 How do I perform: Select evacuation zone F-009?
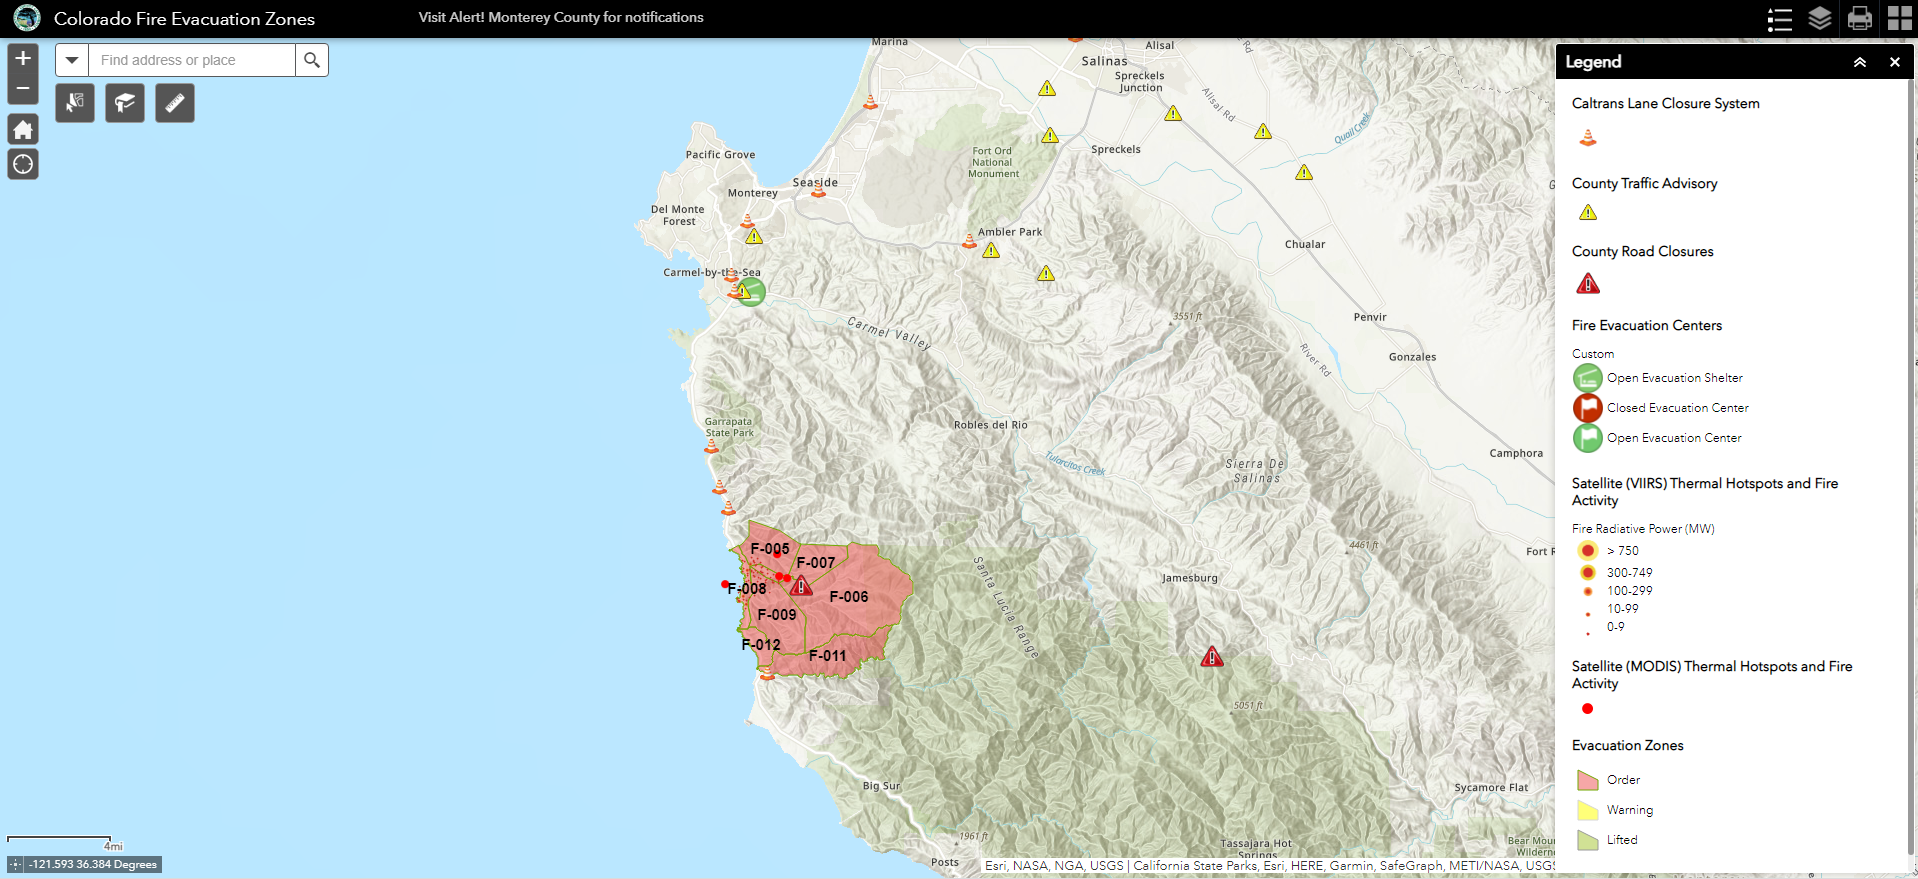tap(777, 615)
